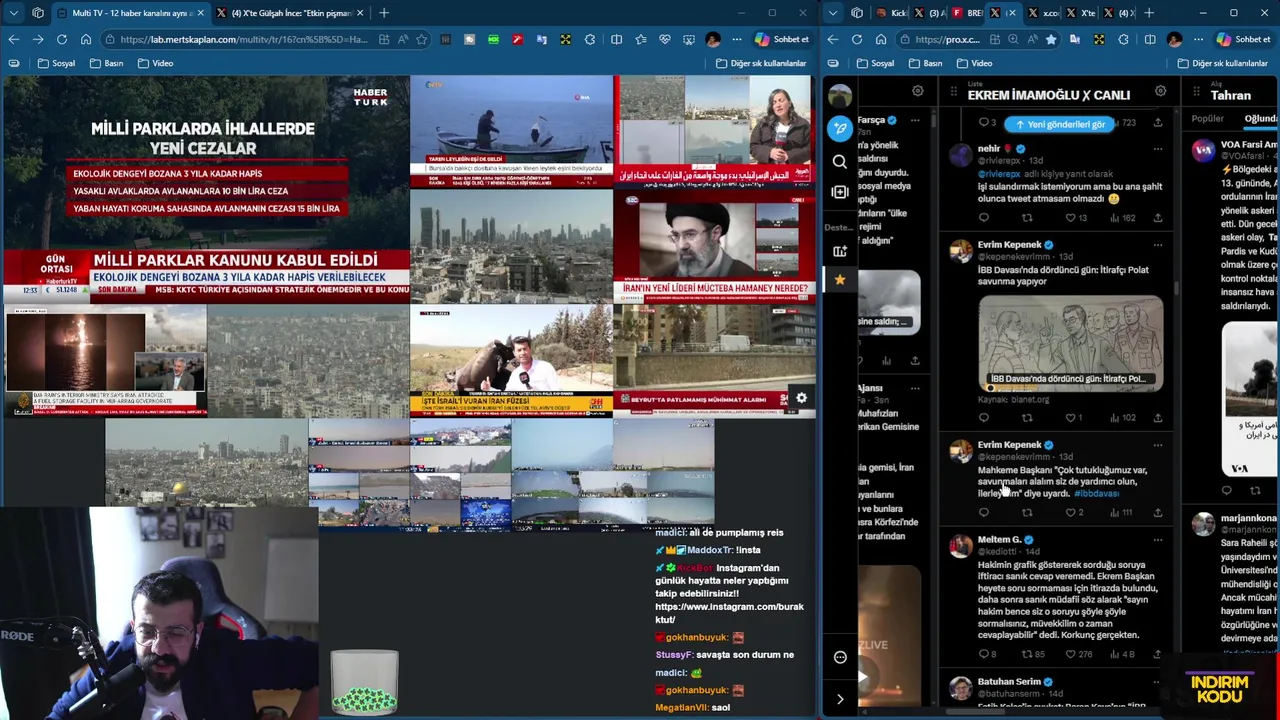
Task: Open İBB Davası sketch link card thumbnail
Action: point(1070,343)
